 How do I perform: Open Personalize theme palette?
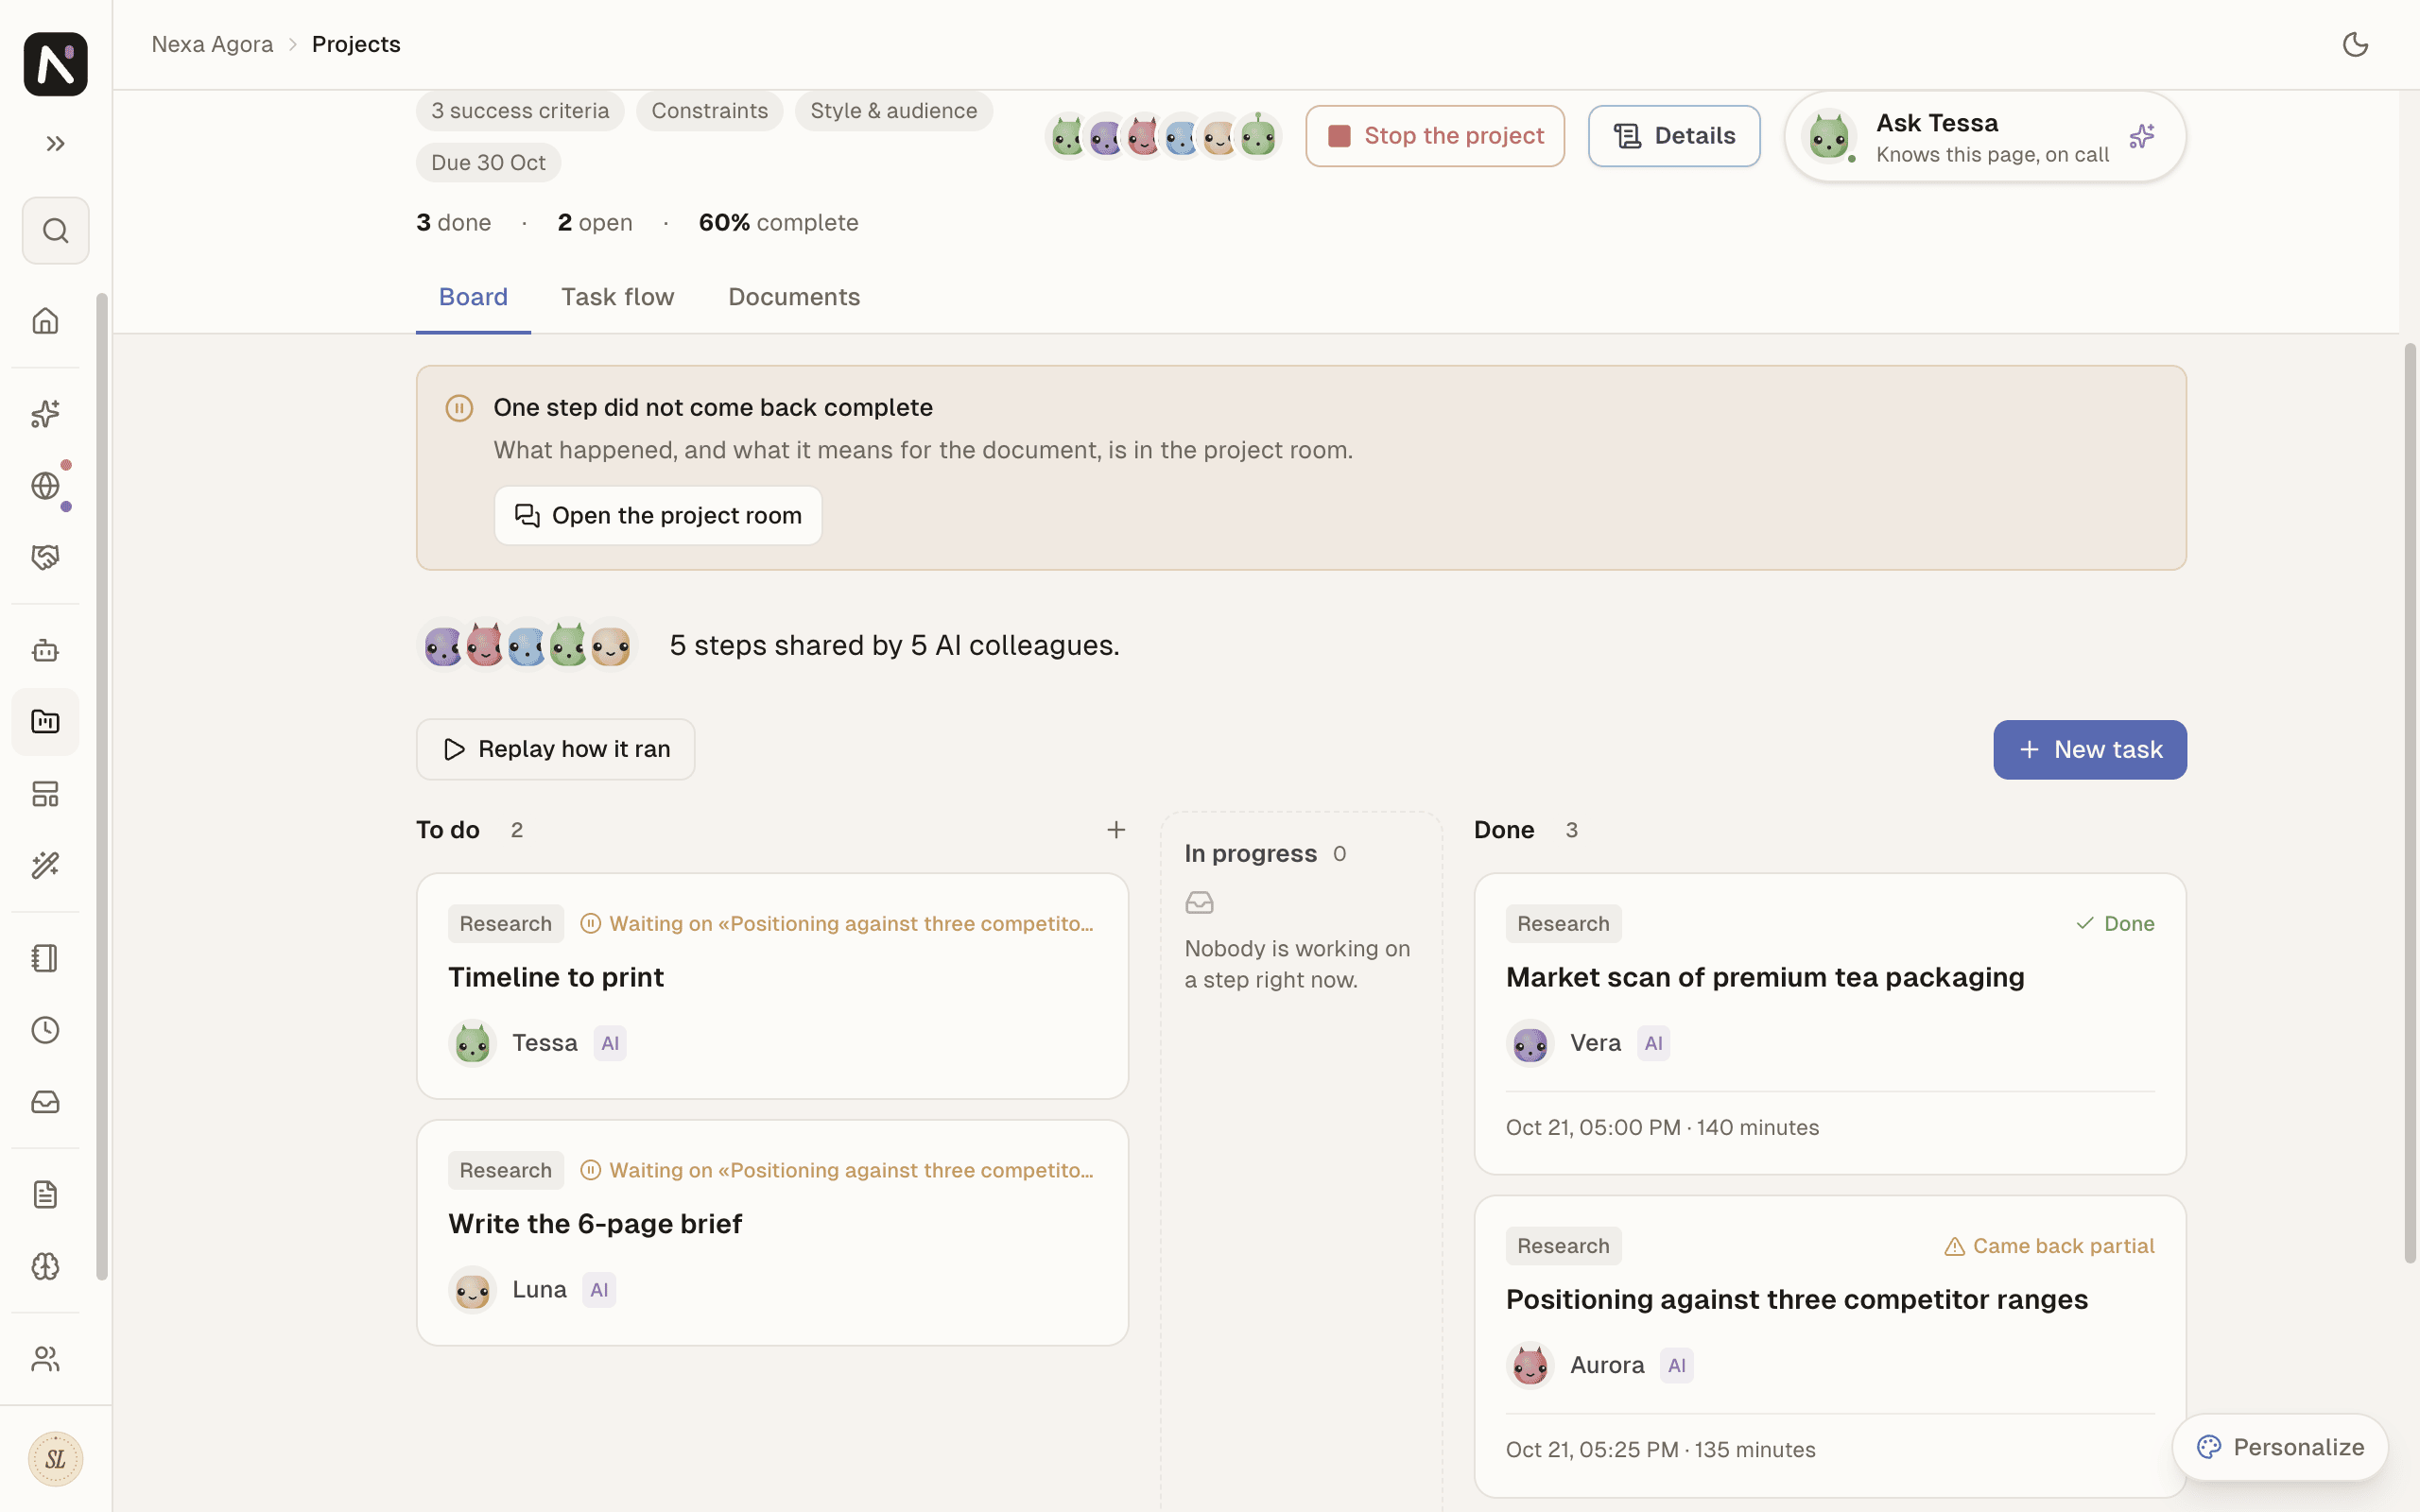pos(2280,1447)
